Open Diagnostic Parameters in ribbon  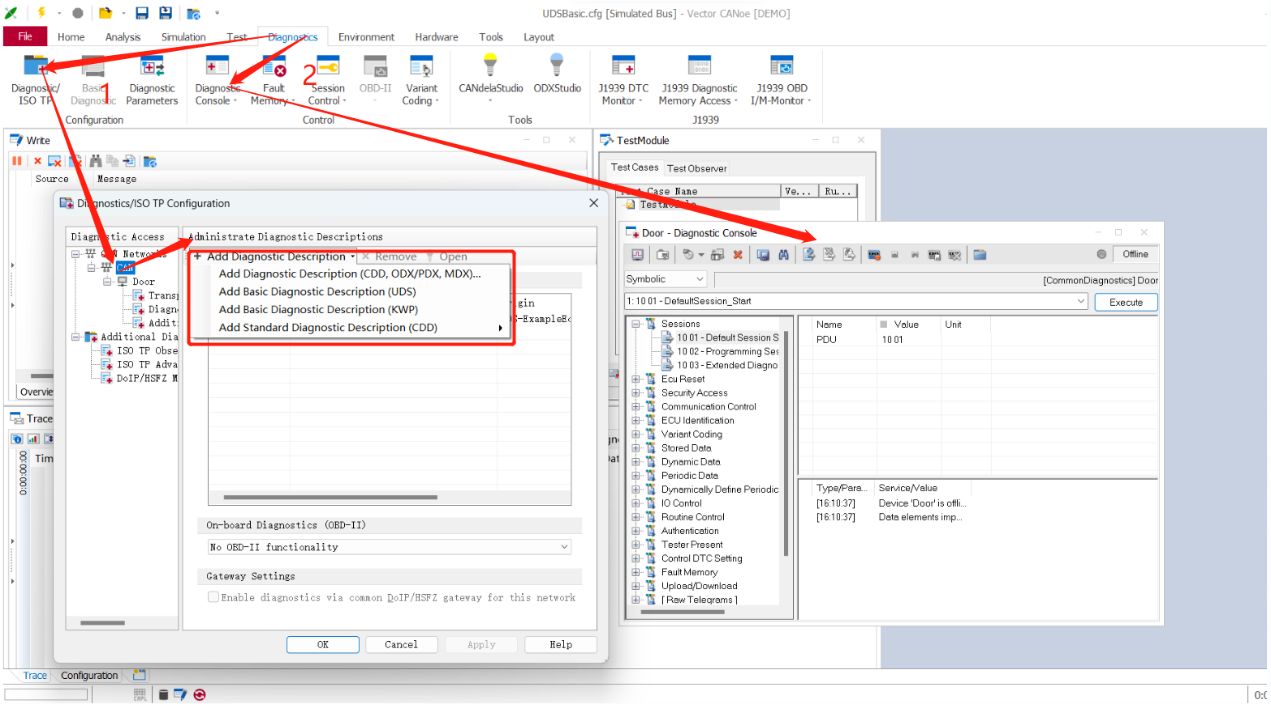[x=152, y=80]
